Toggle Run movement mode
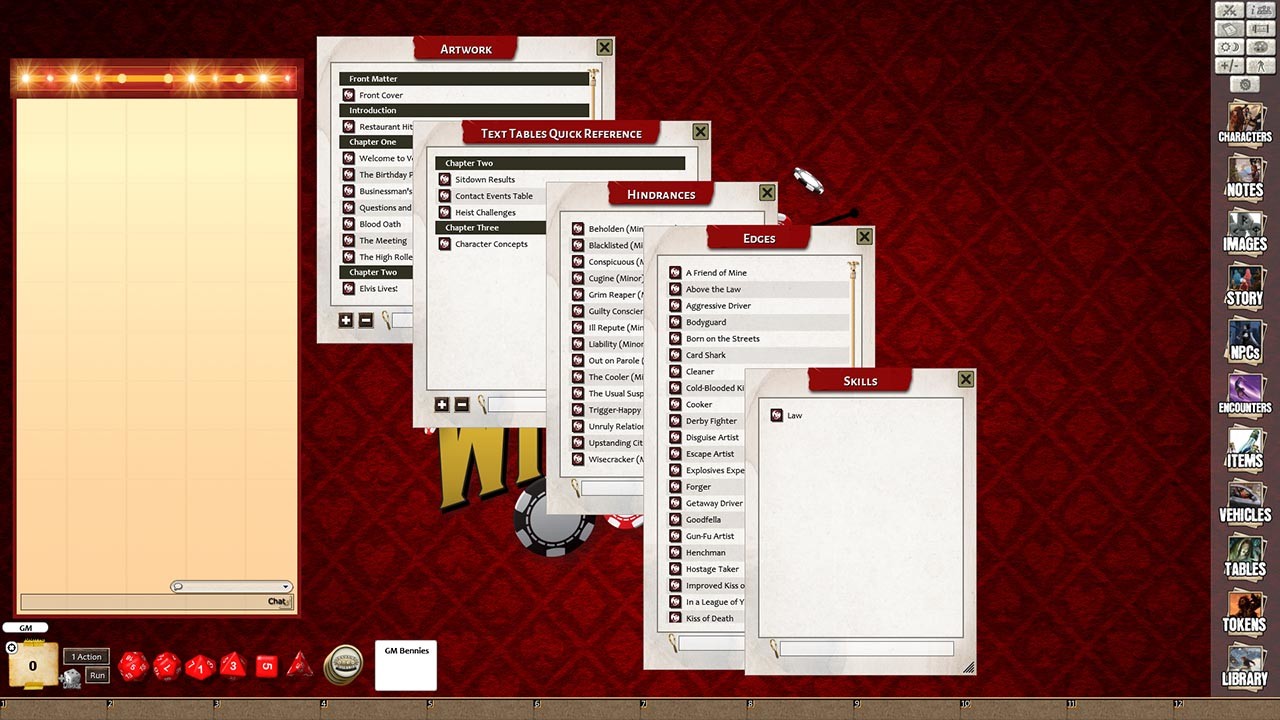 pos(96,675)
